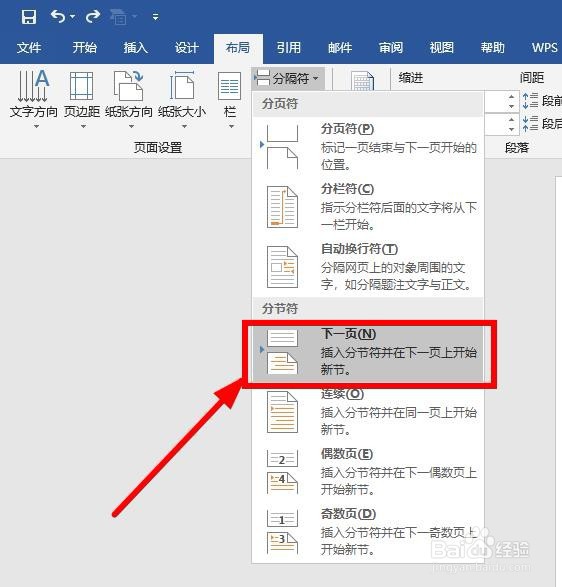Choose 连续(O) continuous section break
Viewport: 562px width, 587px height.
pos(368,412)
